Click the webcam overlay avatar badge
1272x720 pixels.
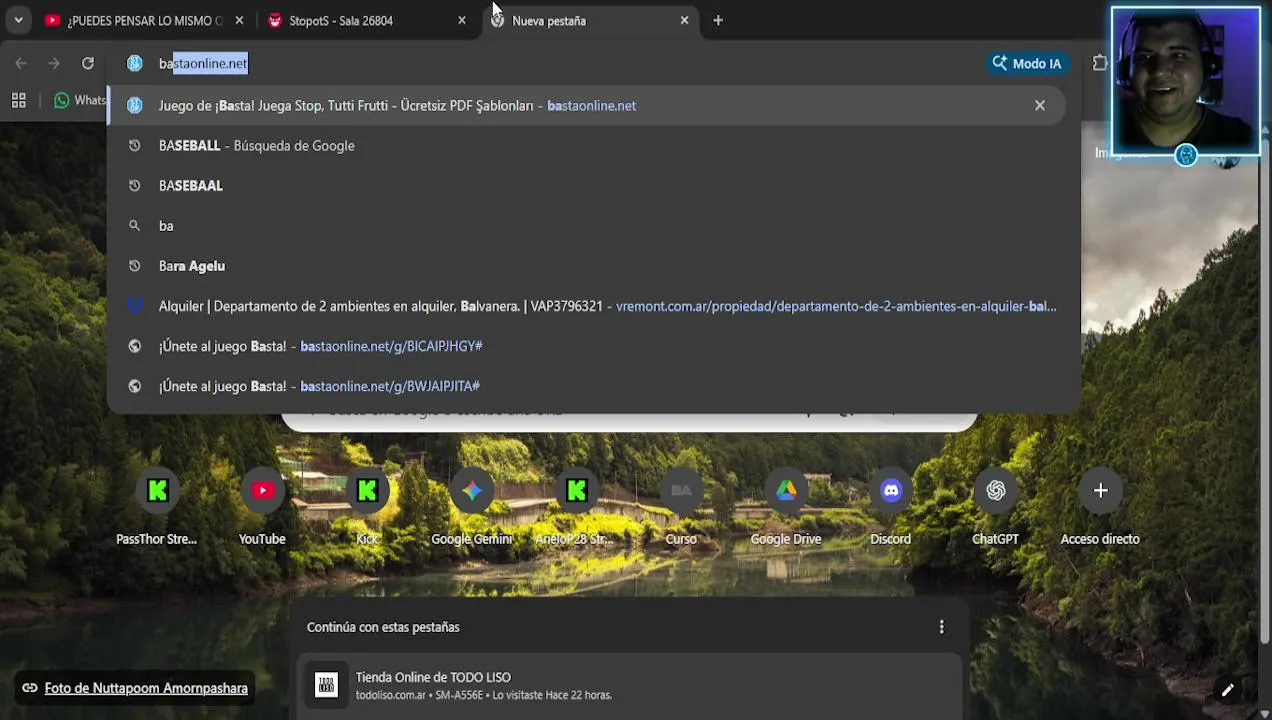1186,155
